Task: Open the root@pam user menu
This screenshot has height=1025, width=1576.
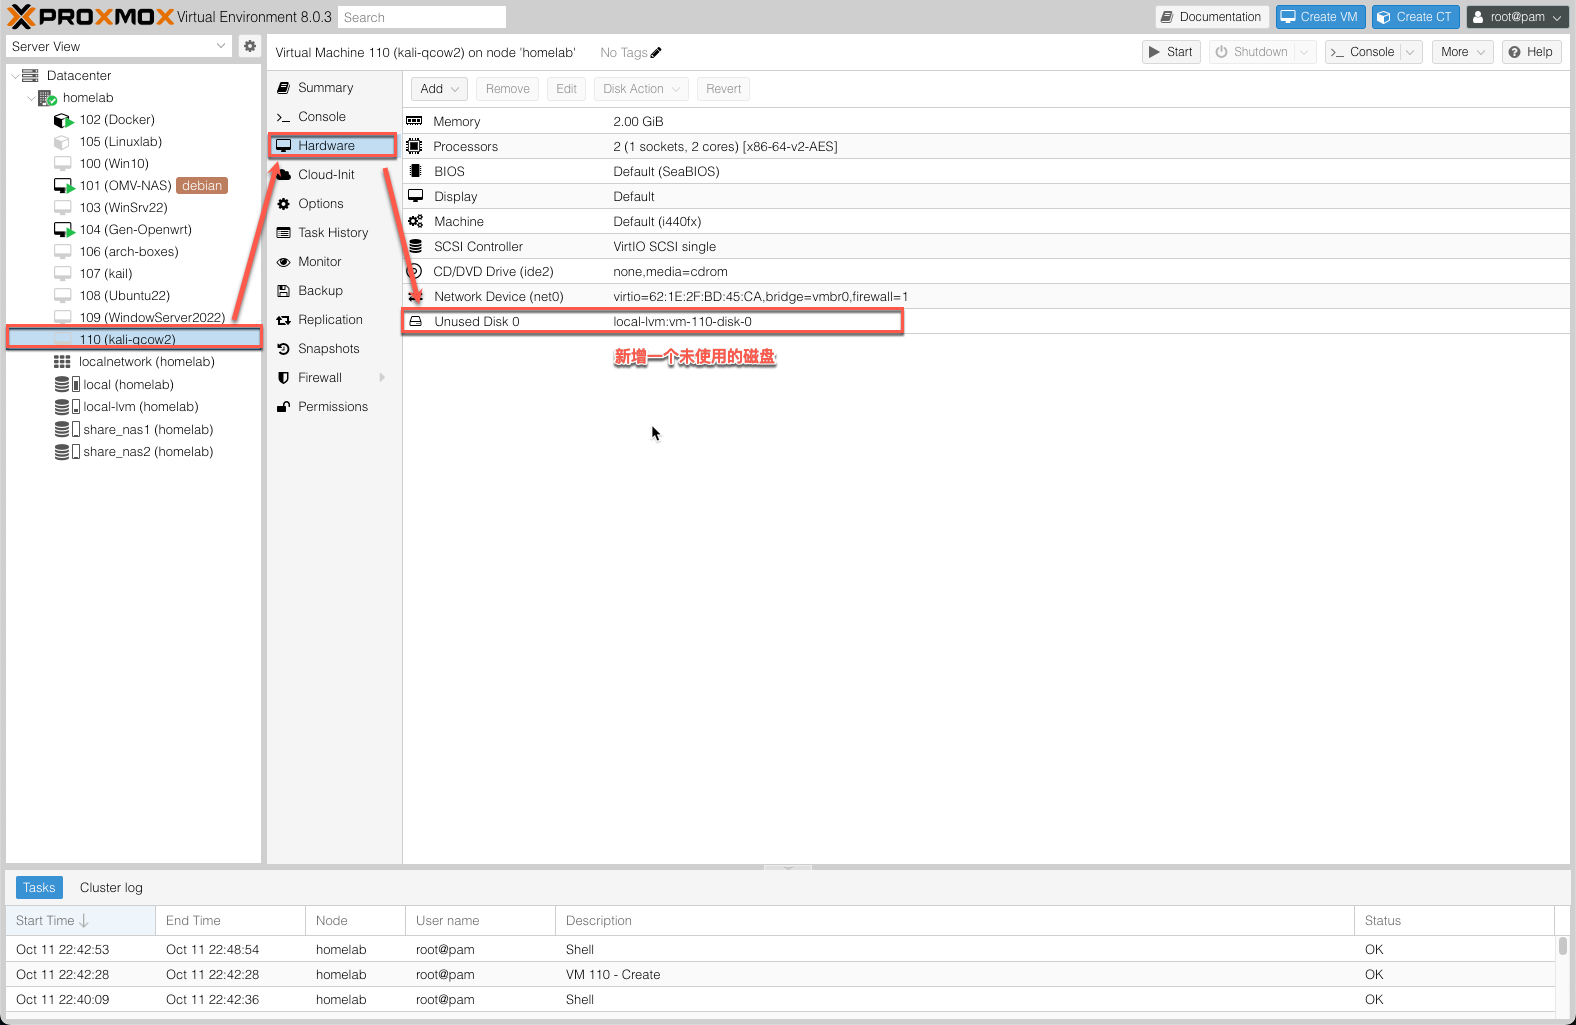Action: tap(1517, 17)
